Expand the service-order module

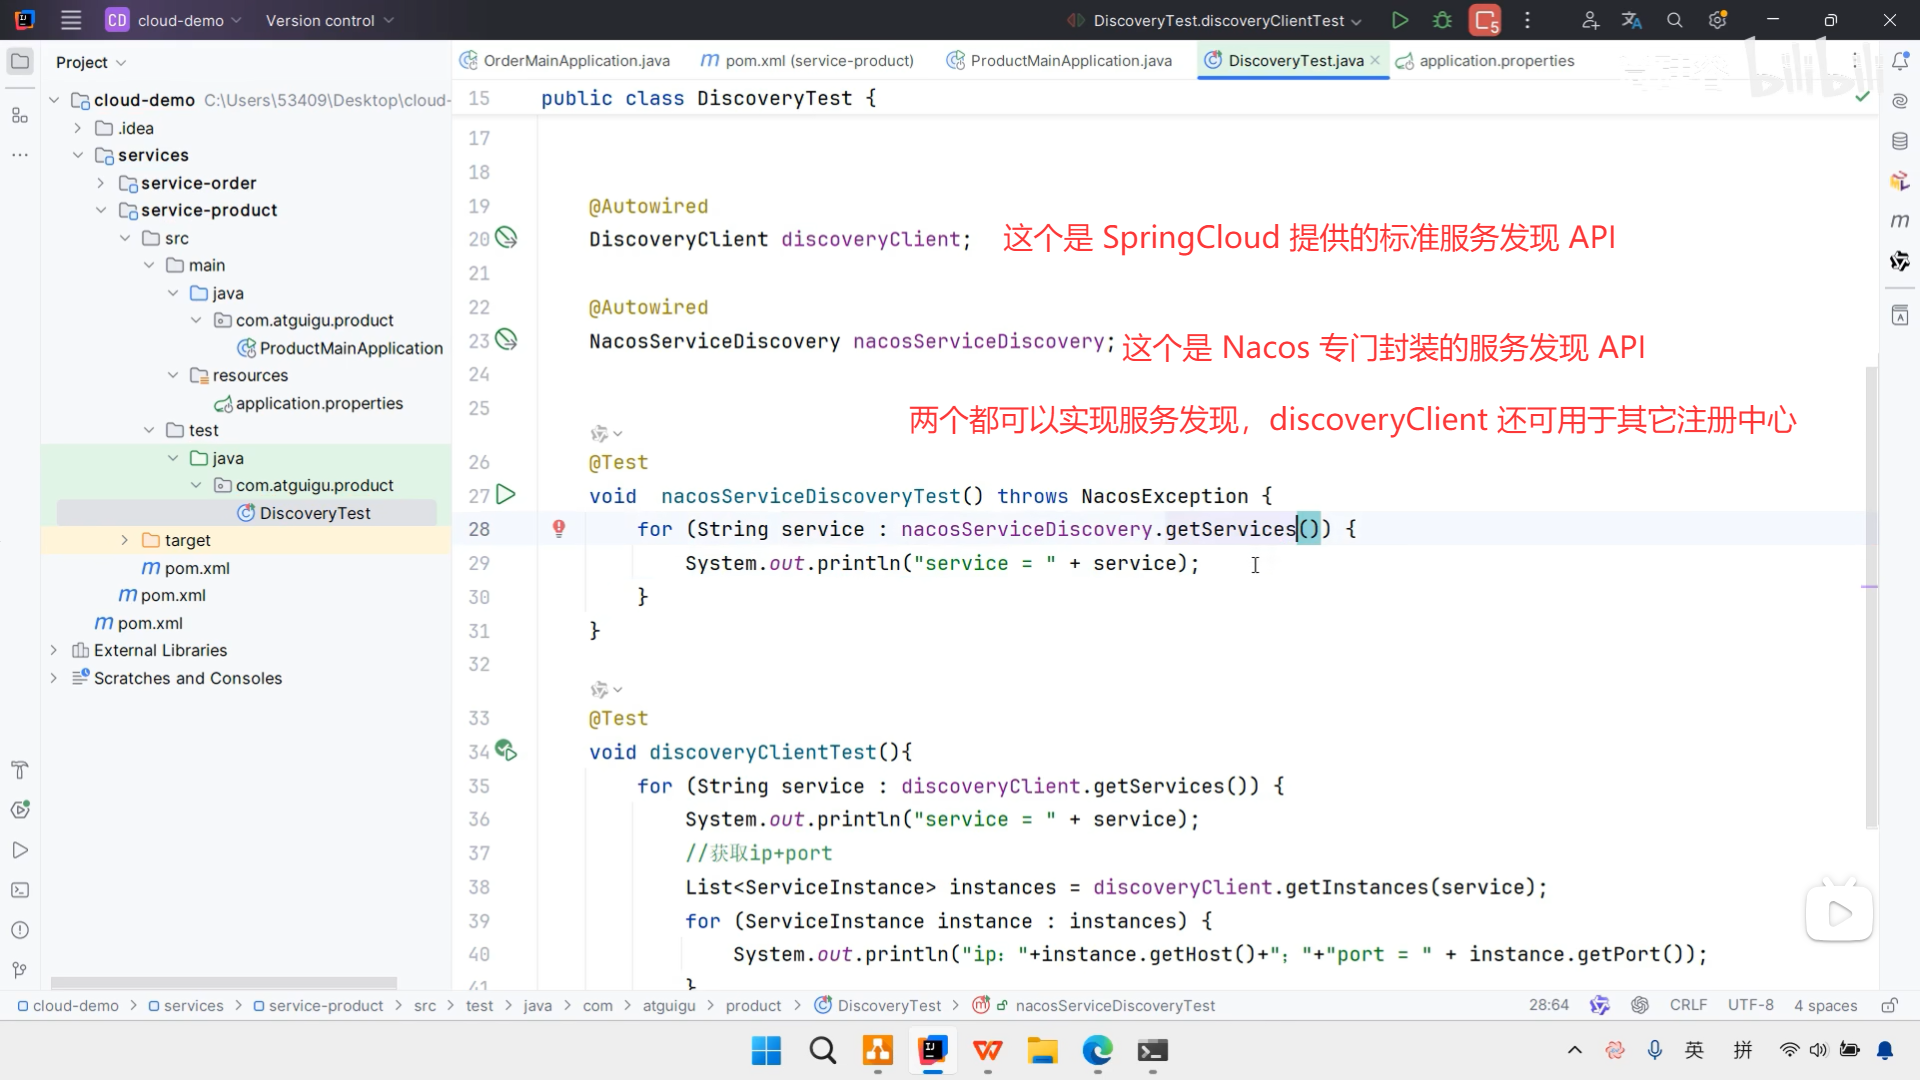pos(101,183)
